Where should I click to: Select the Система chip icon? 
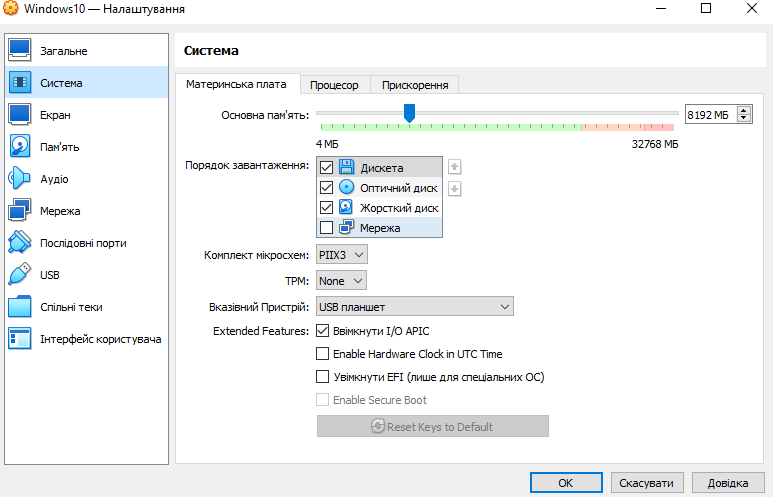click(20, 82)
